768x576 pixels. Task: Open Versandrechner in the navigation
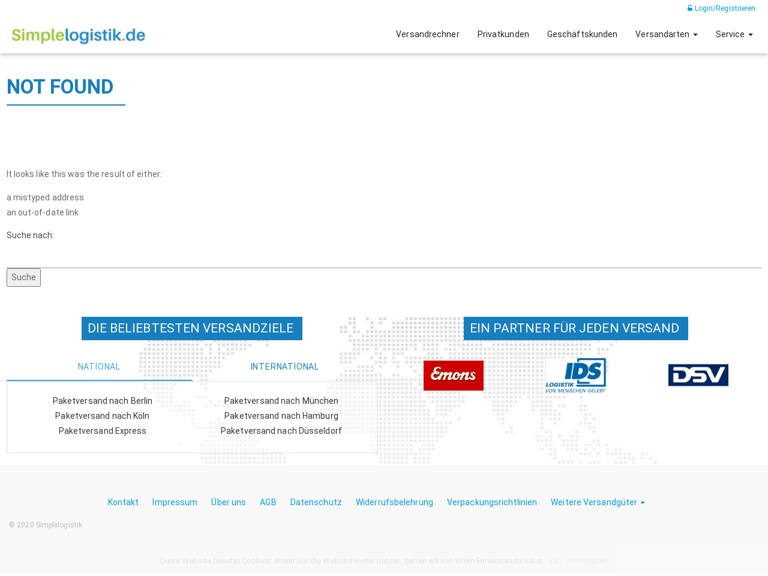427,34
